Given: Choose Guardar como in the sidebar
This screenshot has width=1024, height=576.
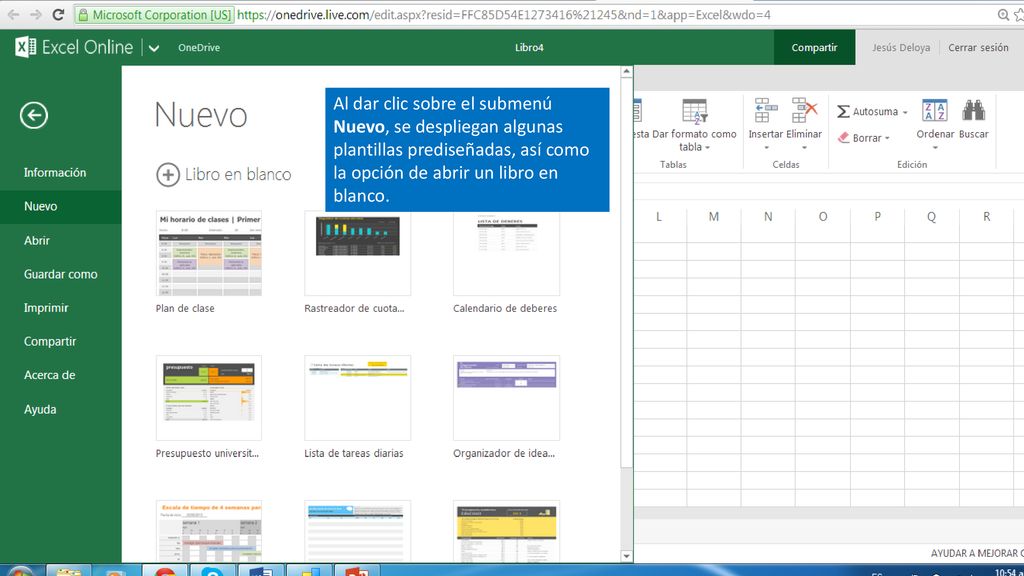Looking at the screenshot, I should click(x=61, y=274).
